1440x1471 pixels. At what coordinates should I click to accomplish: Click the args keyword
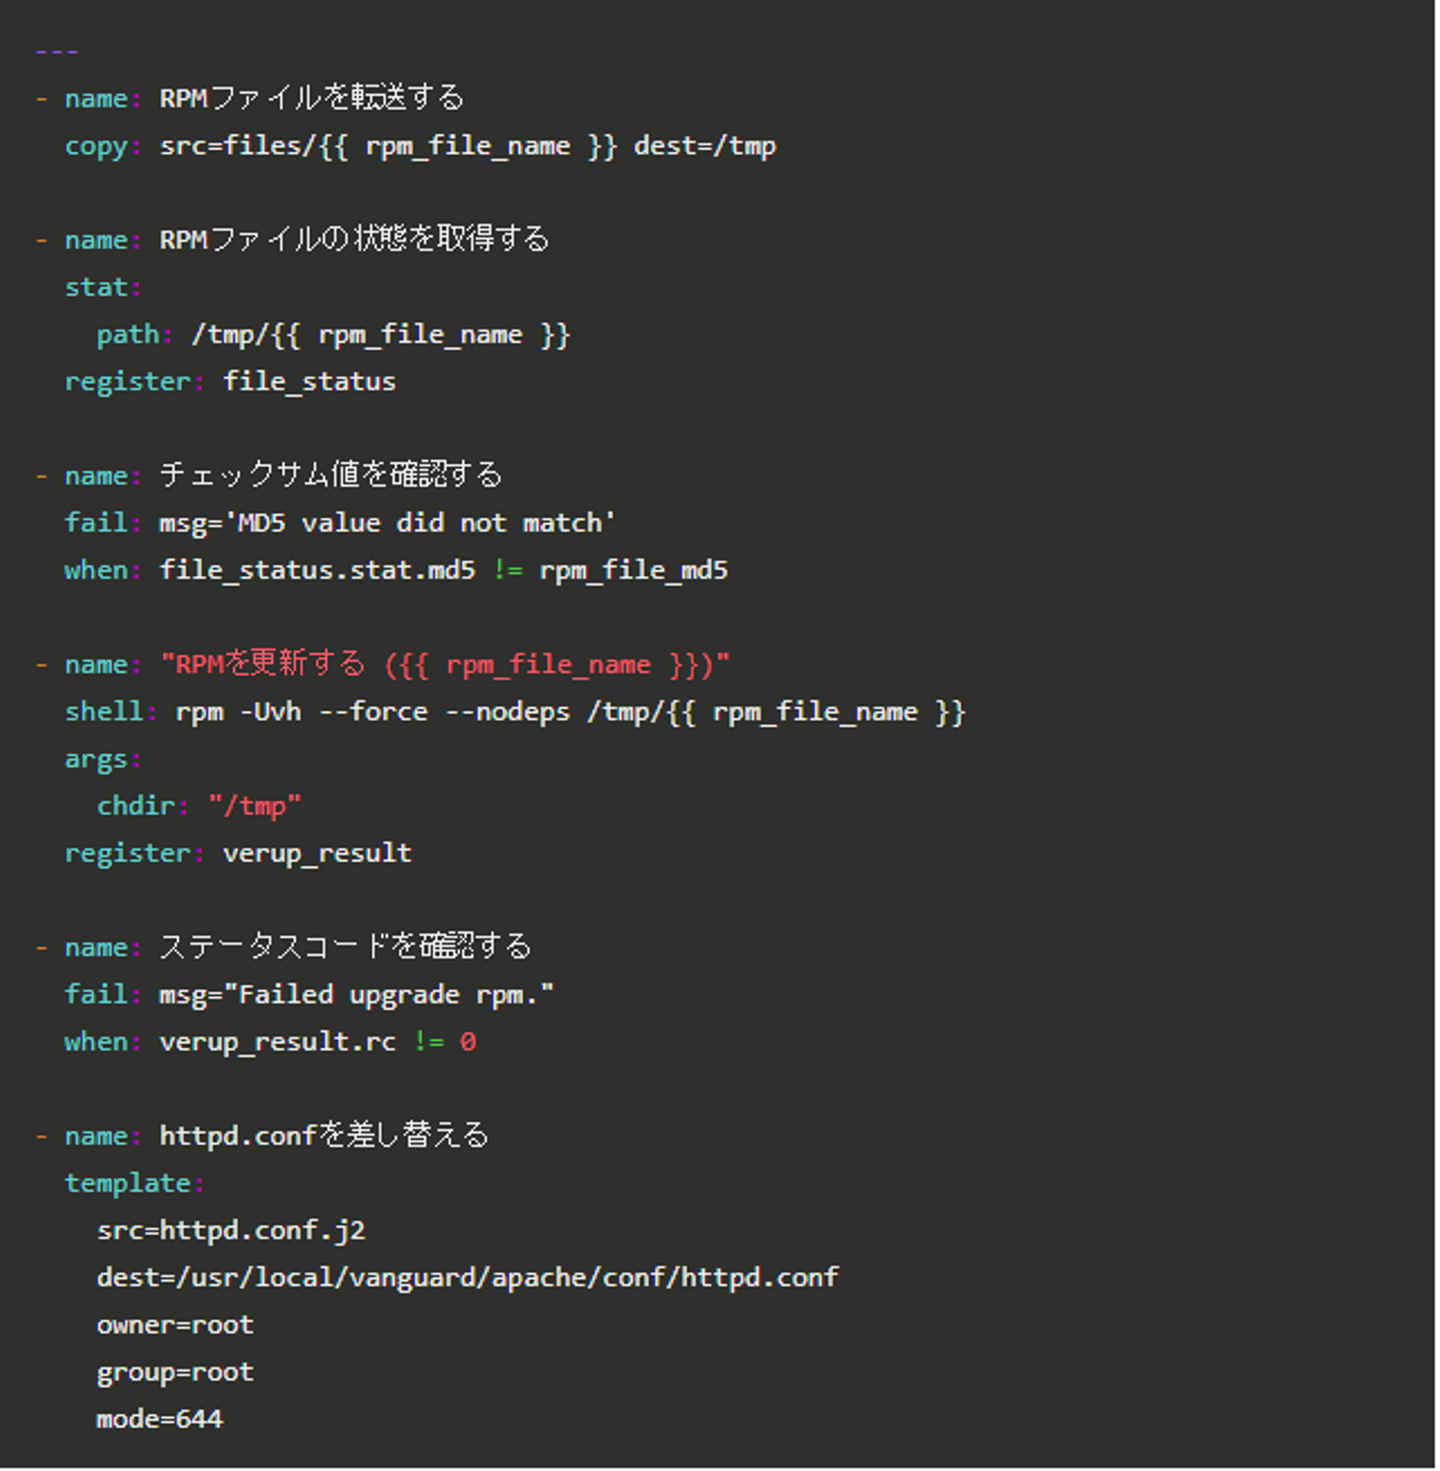click(96, 759)
